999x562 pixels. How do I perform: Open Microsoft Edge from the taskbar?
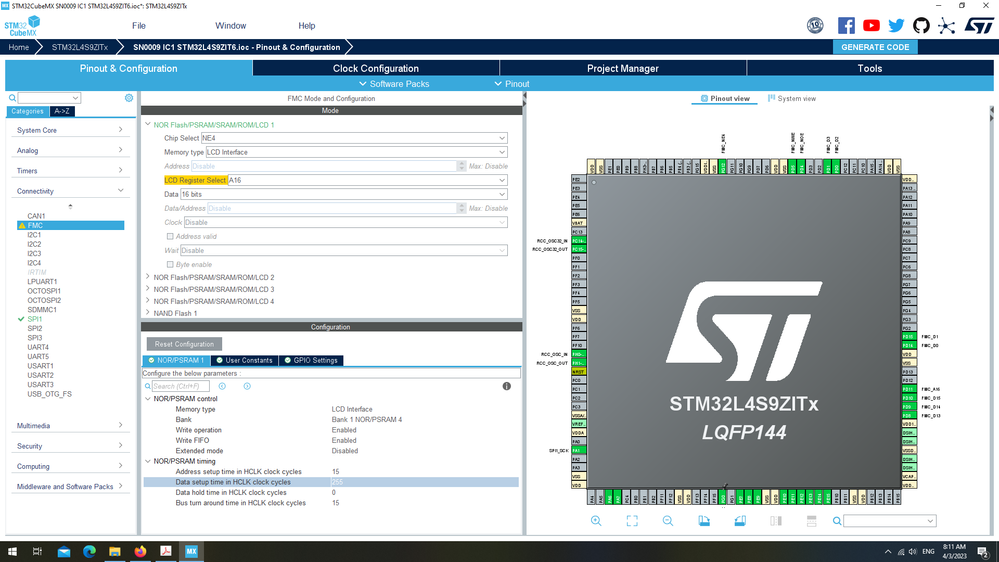(x=89, y=551)
